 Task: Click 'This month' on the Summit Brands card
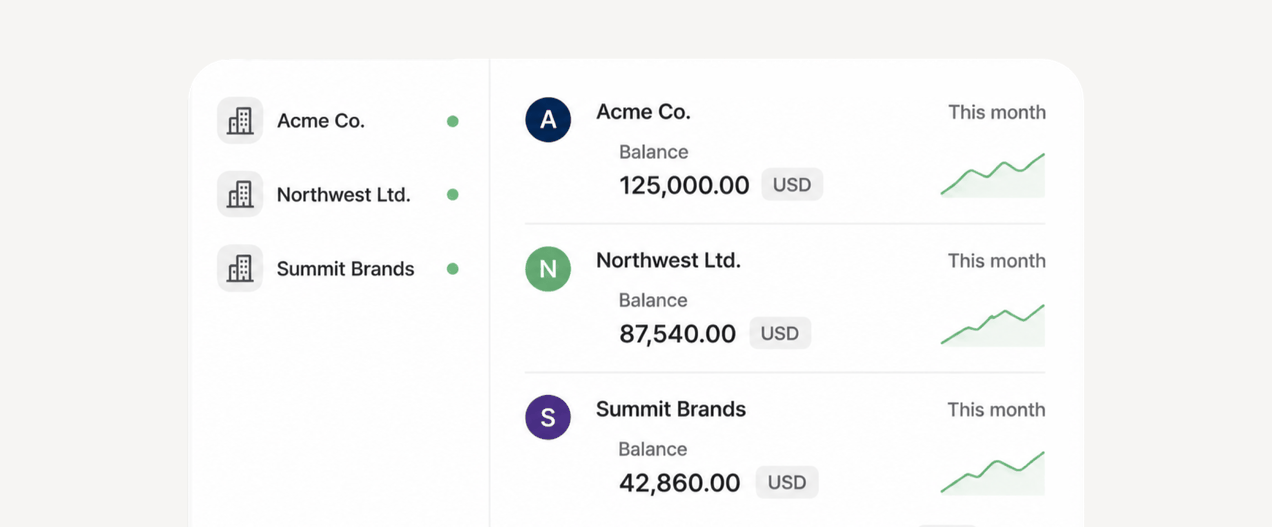(x=997, y=410)
